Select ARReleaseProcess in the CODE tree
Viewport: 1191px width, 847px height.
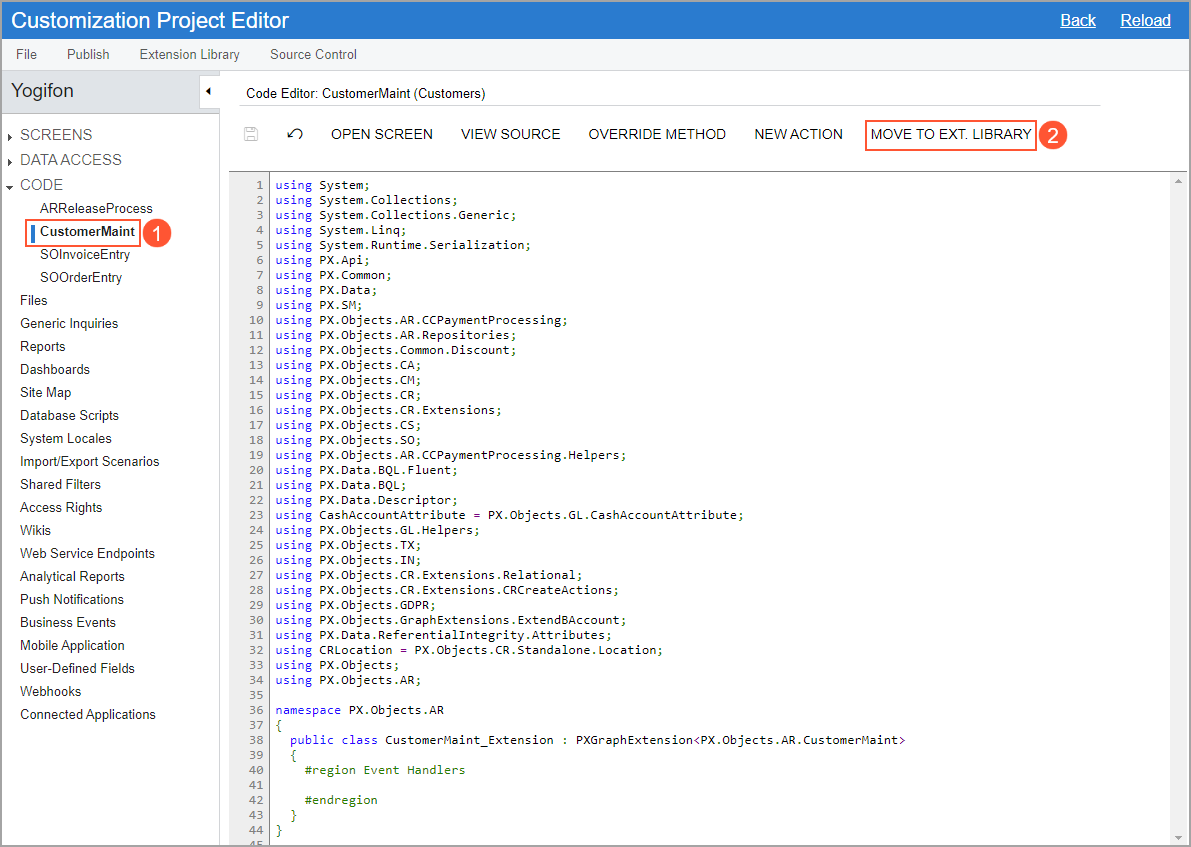click(96, 208)
